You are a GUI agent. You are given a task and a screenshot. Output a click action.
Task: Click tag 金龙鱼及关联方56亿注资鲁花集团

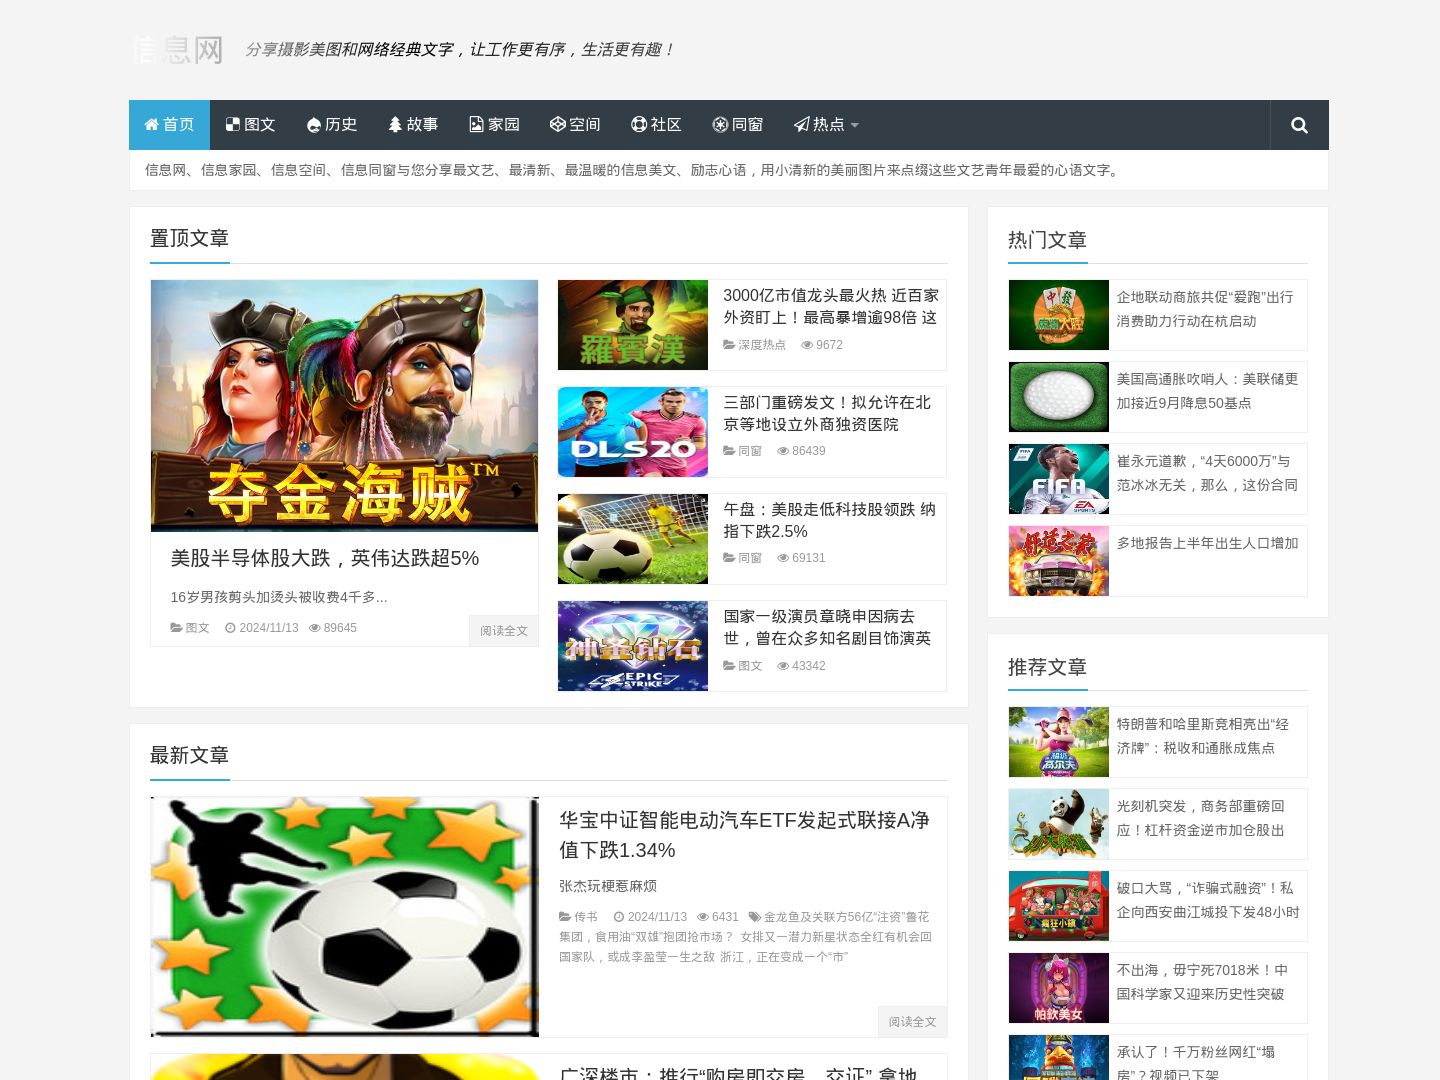coord(745,927)
